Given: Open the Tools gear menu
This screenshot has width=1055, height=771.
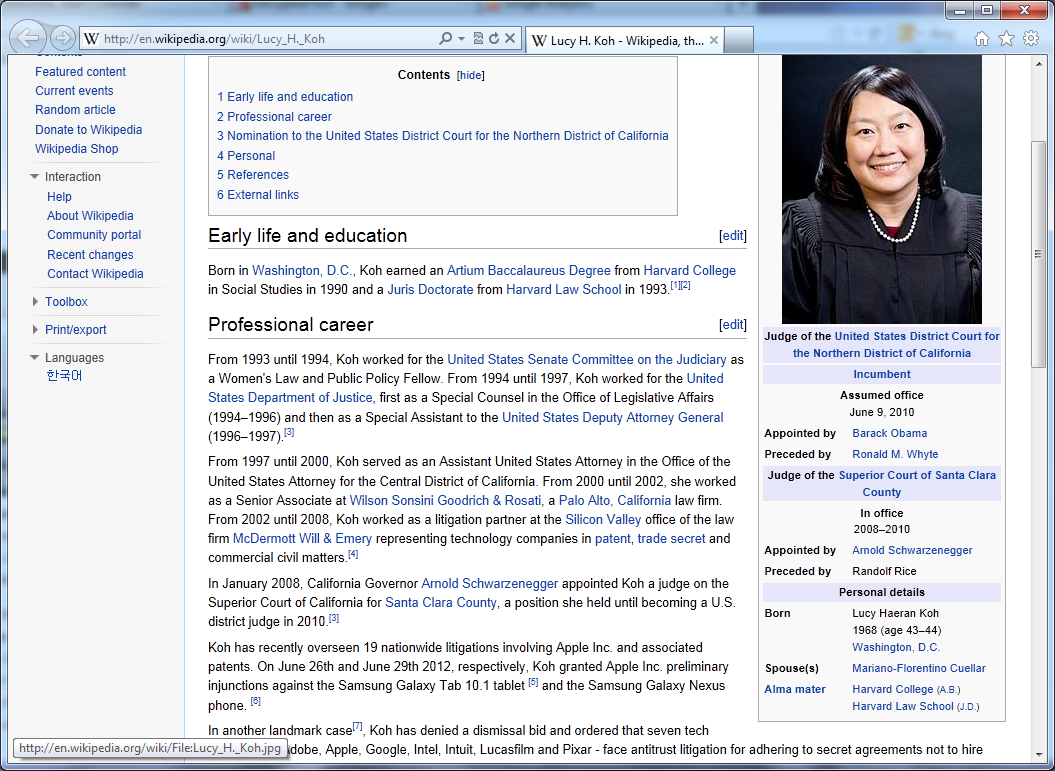Looking at the screenshot, I should [1031, 38].
